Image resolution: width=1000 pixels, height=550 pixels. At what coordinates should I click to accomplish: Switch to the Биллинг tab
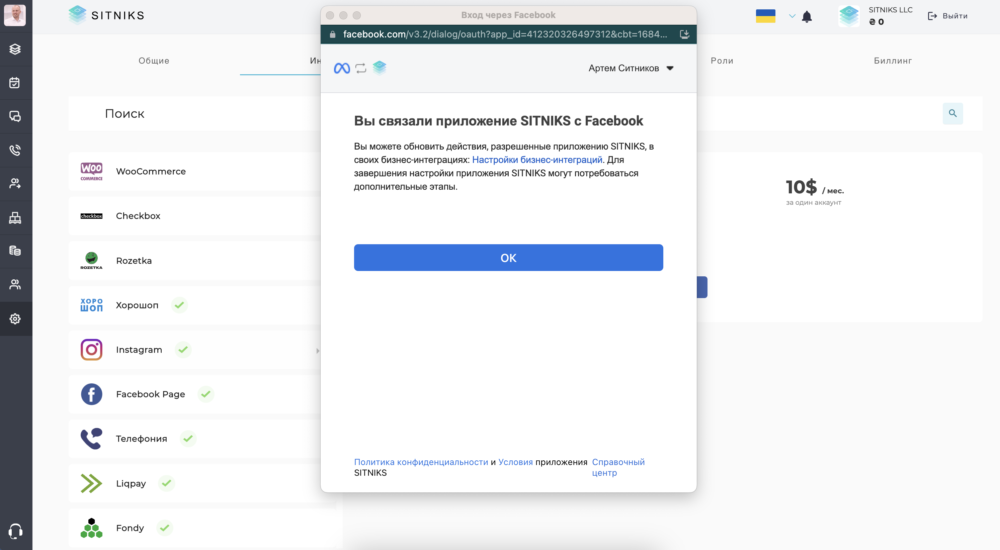(893, 61)
